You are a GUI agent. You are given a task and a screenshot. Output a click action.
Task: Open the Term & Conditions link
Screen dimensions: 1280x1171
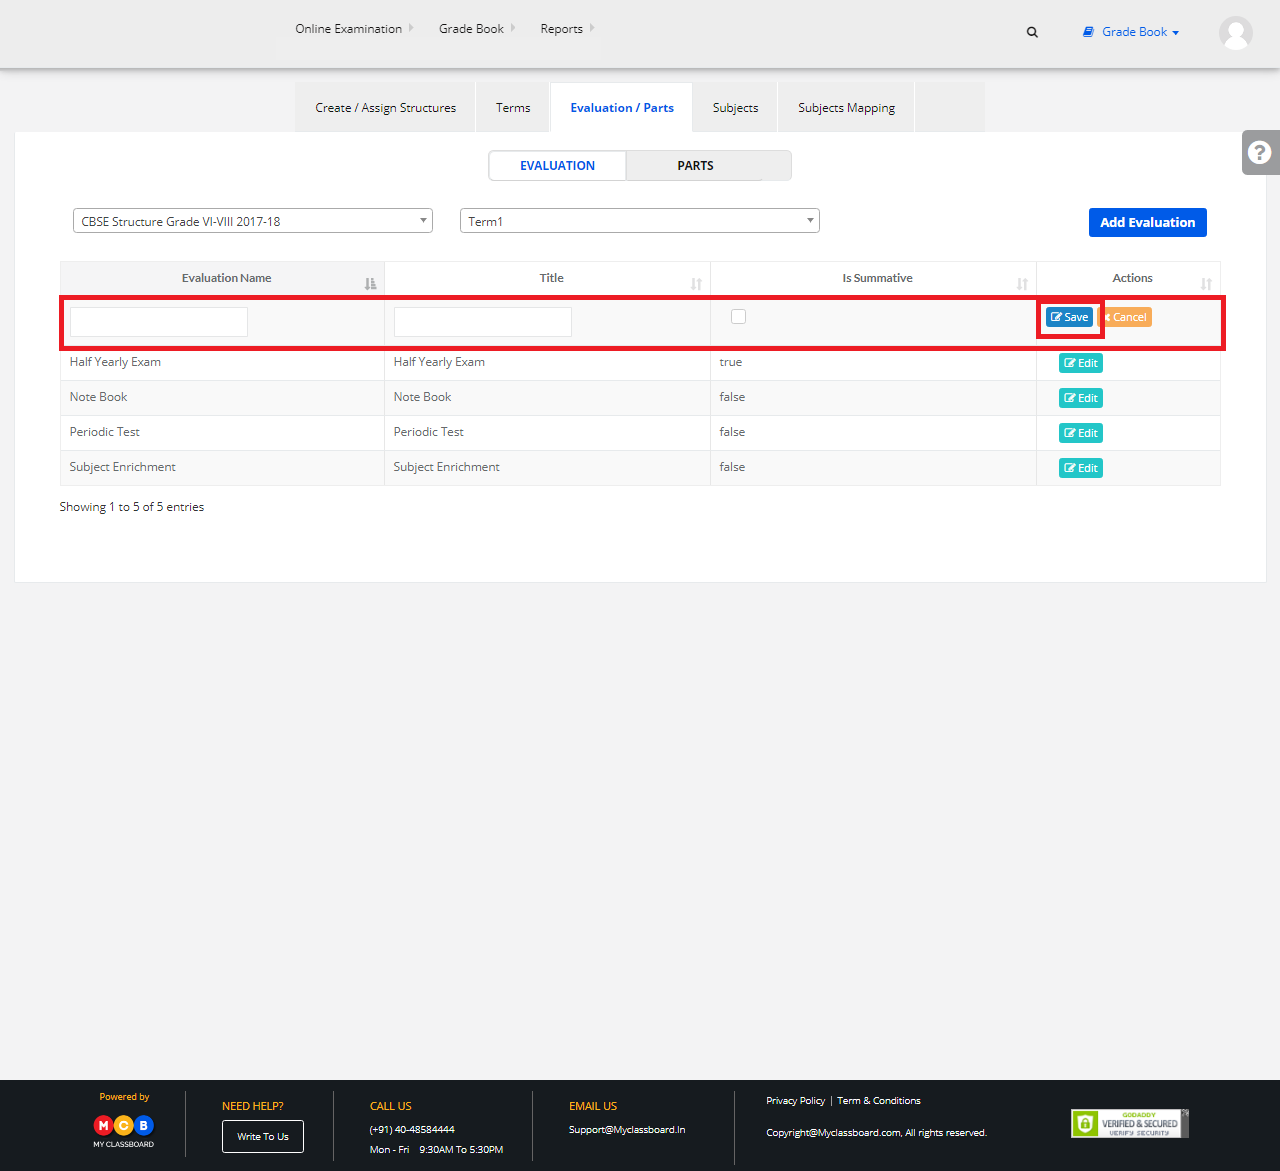pos(879,1101)
